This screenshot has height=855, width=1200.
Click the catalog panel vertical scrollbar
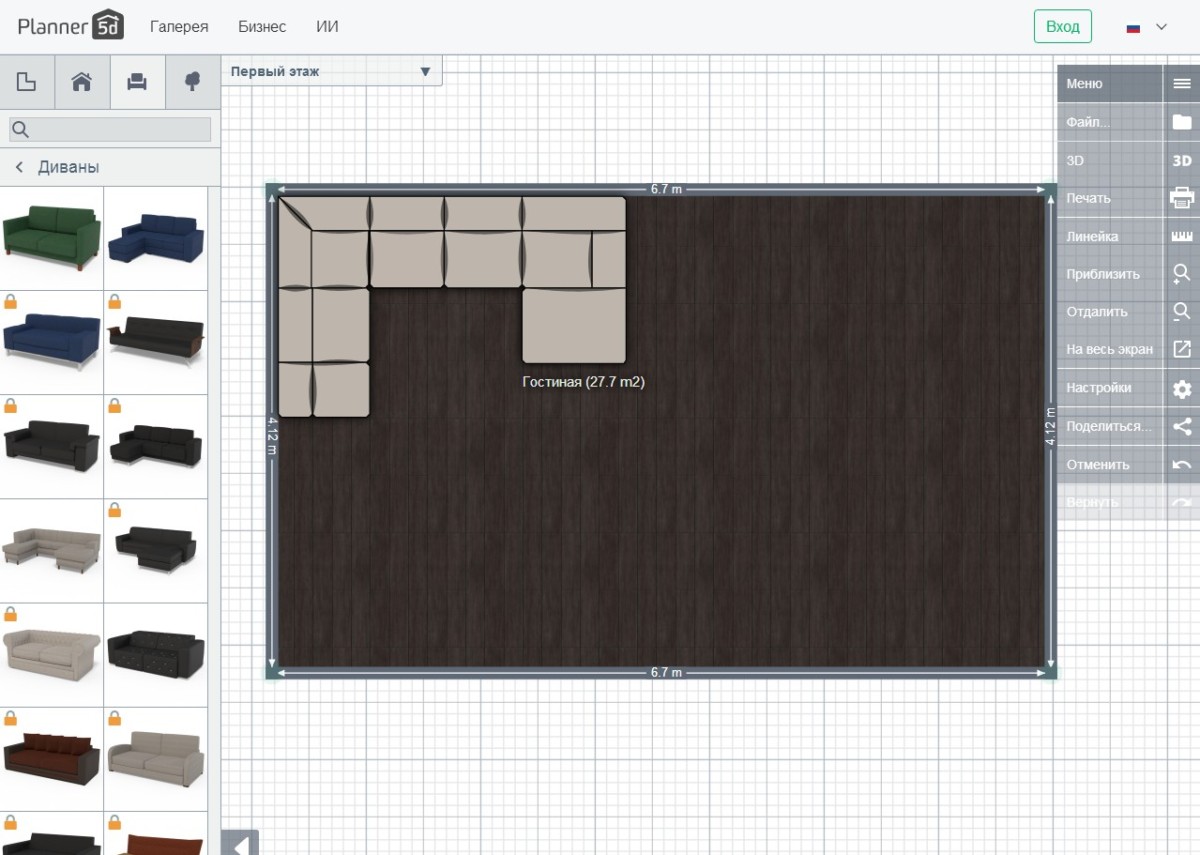coord(213,520)
